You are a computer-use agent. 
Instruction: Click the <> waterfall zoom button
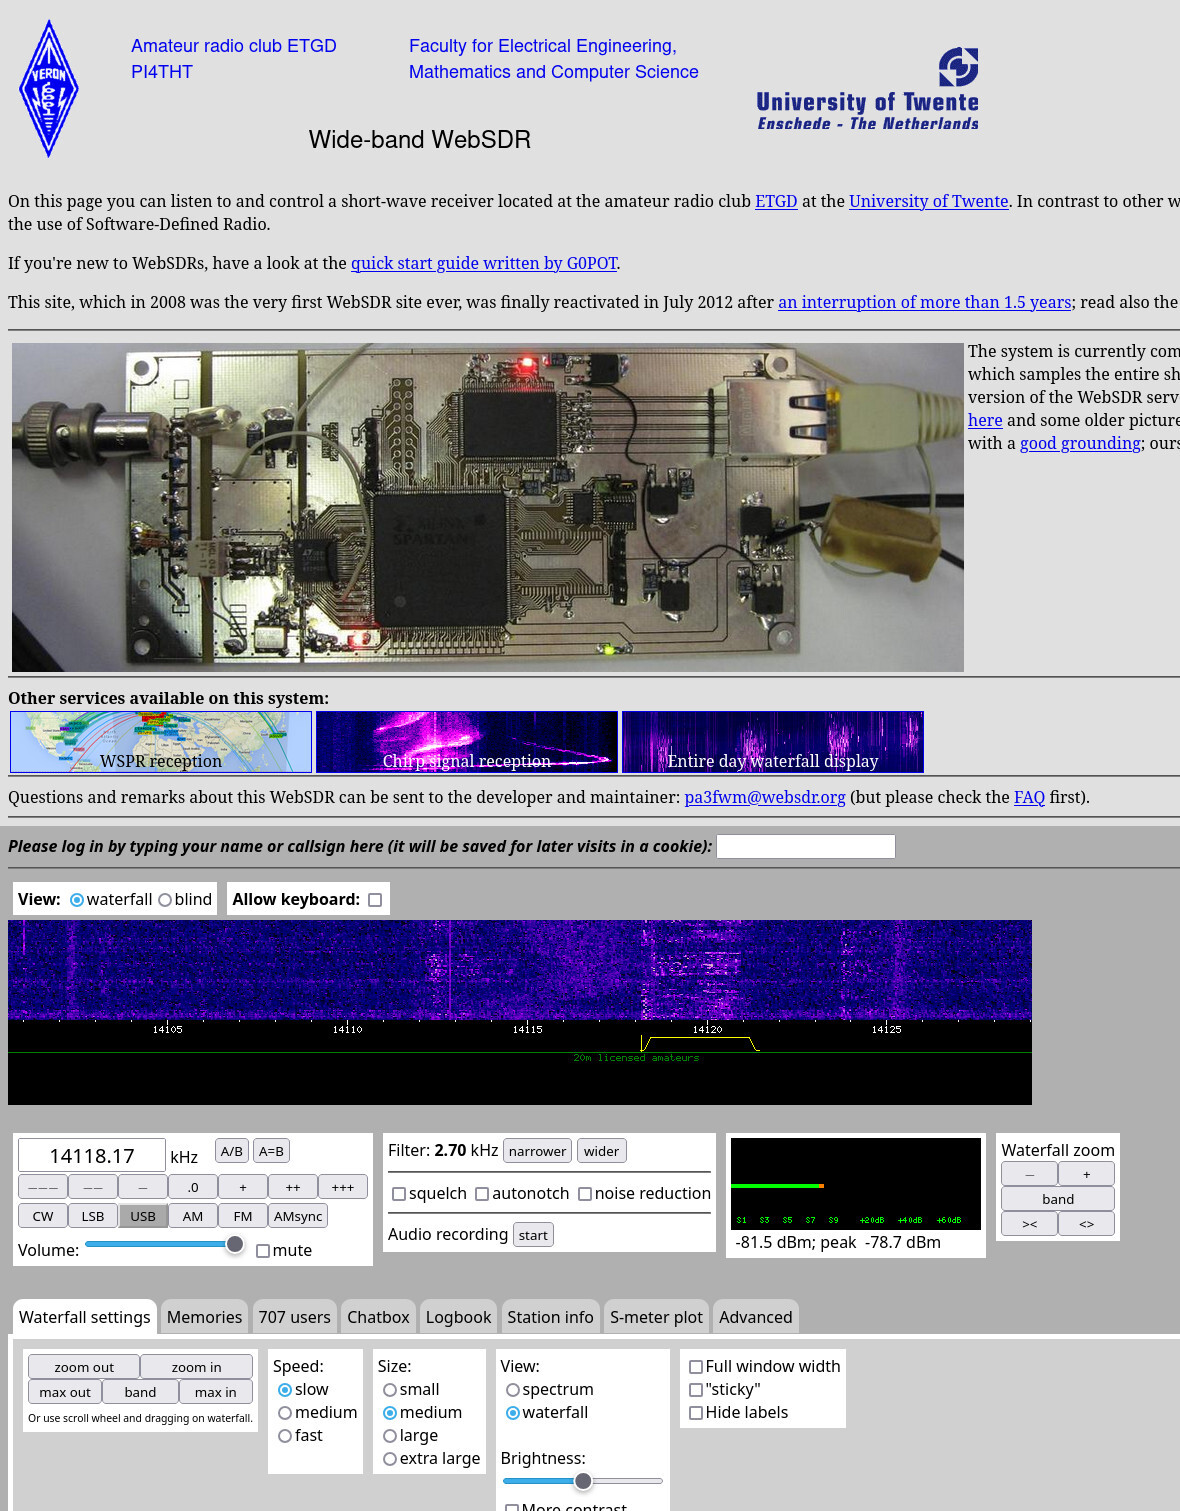point(1086,1223)
